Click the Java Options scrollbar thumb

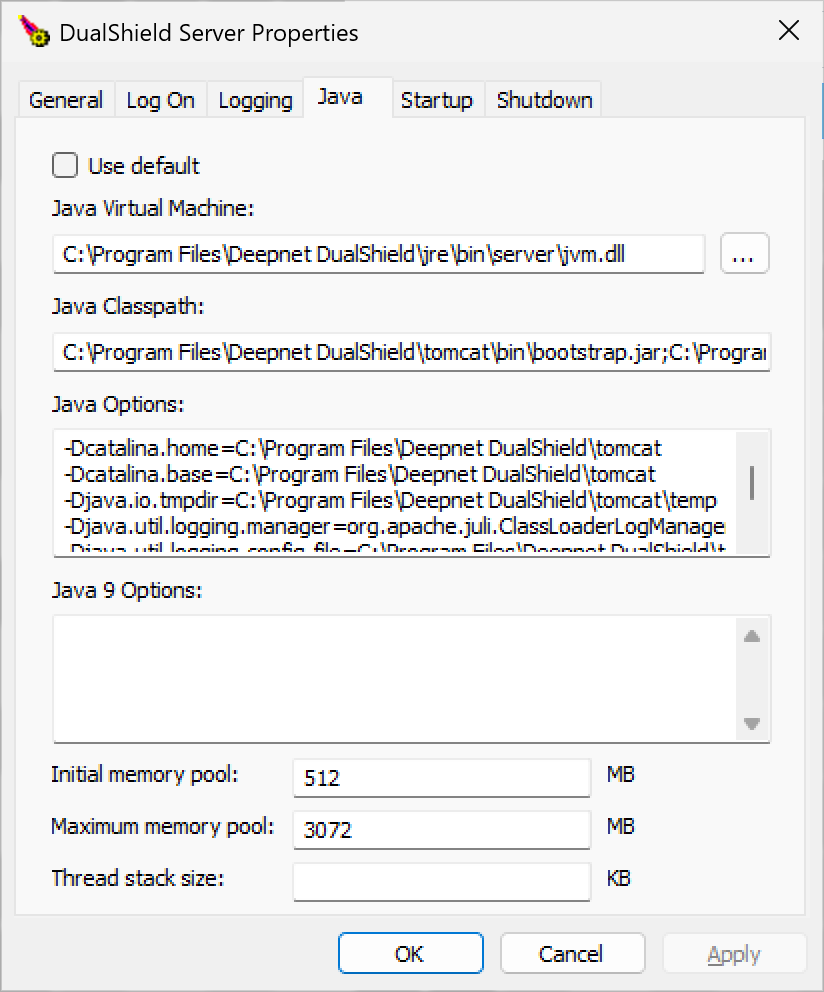point(751,482)
